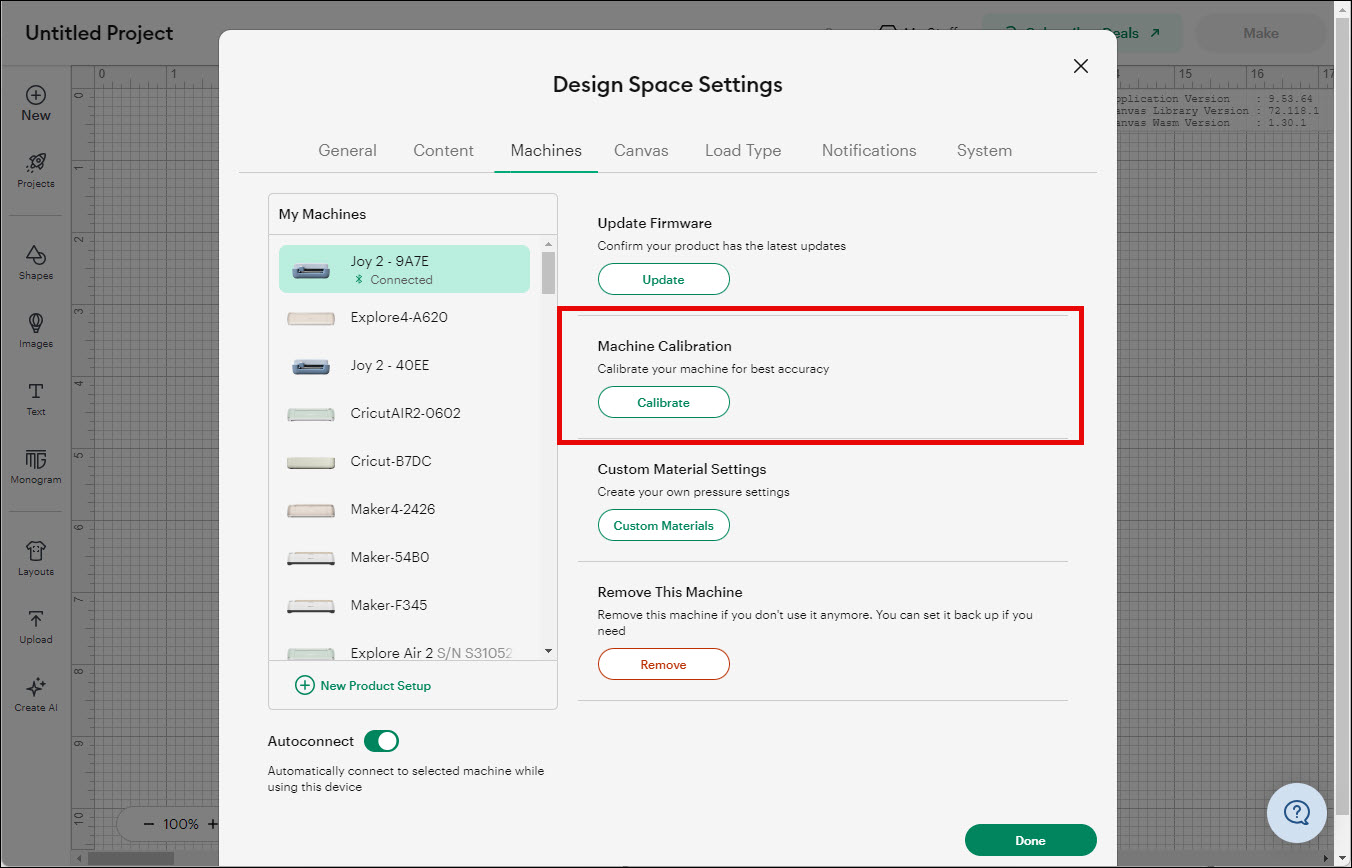Switch to the Canvas settings tab
1352x868 pixels.
coord(641,150)
